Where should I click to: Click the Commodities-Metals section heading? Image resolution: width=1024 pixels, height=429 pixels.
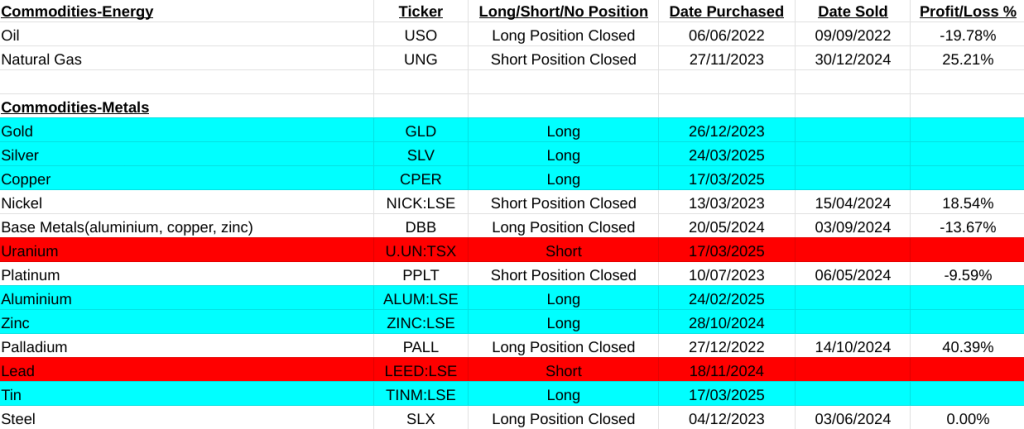point(75,107)
